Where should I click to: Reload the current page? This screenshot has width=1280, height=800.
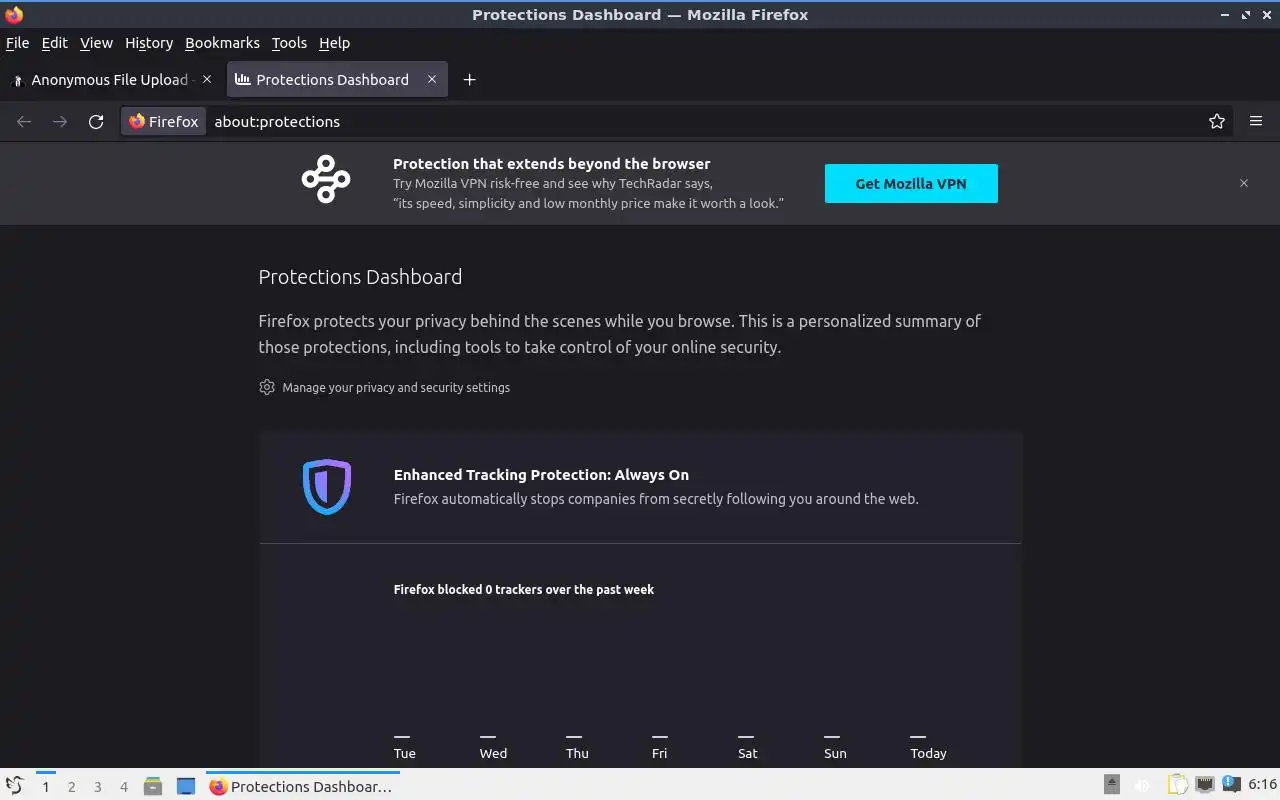tap(96, 121)
